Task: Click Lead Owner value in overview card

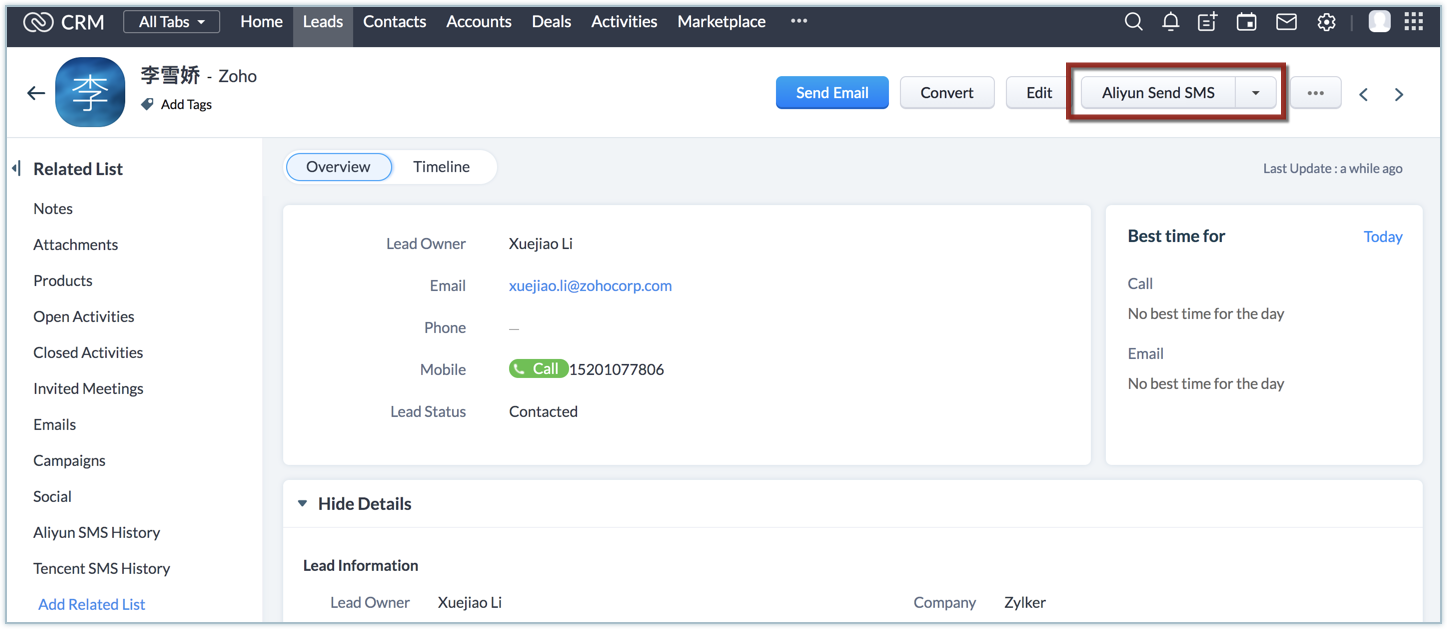Action: [541, 244]
